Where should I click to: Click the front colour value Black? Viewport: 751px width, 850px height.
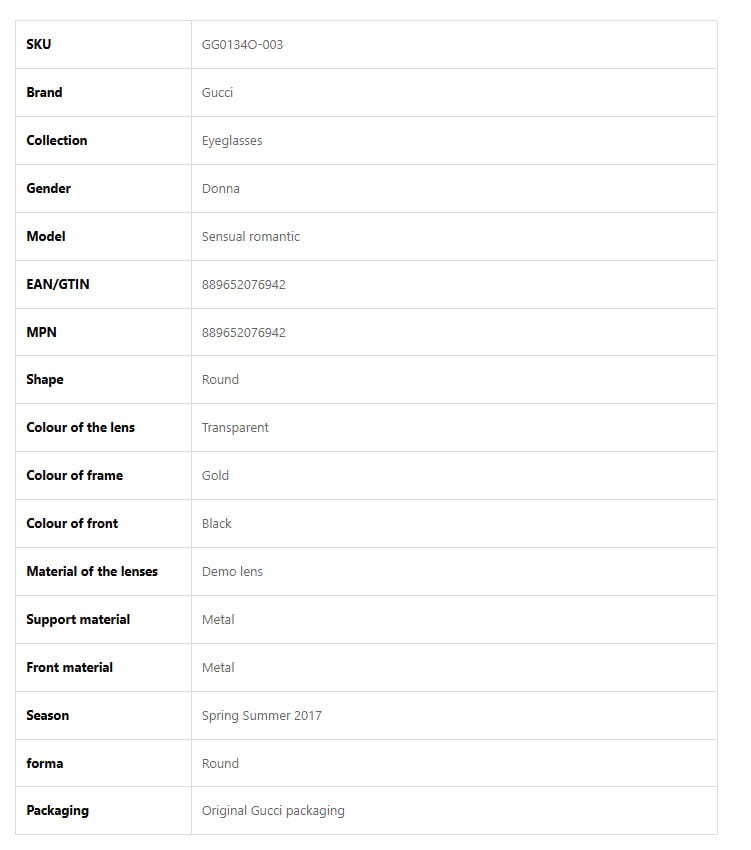pos(216,524)
